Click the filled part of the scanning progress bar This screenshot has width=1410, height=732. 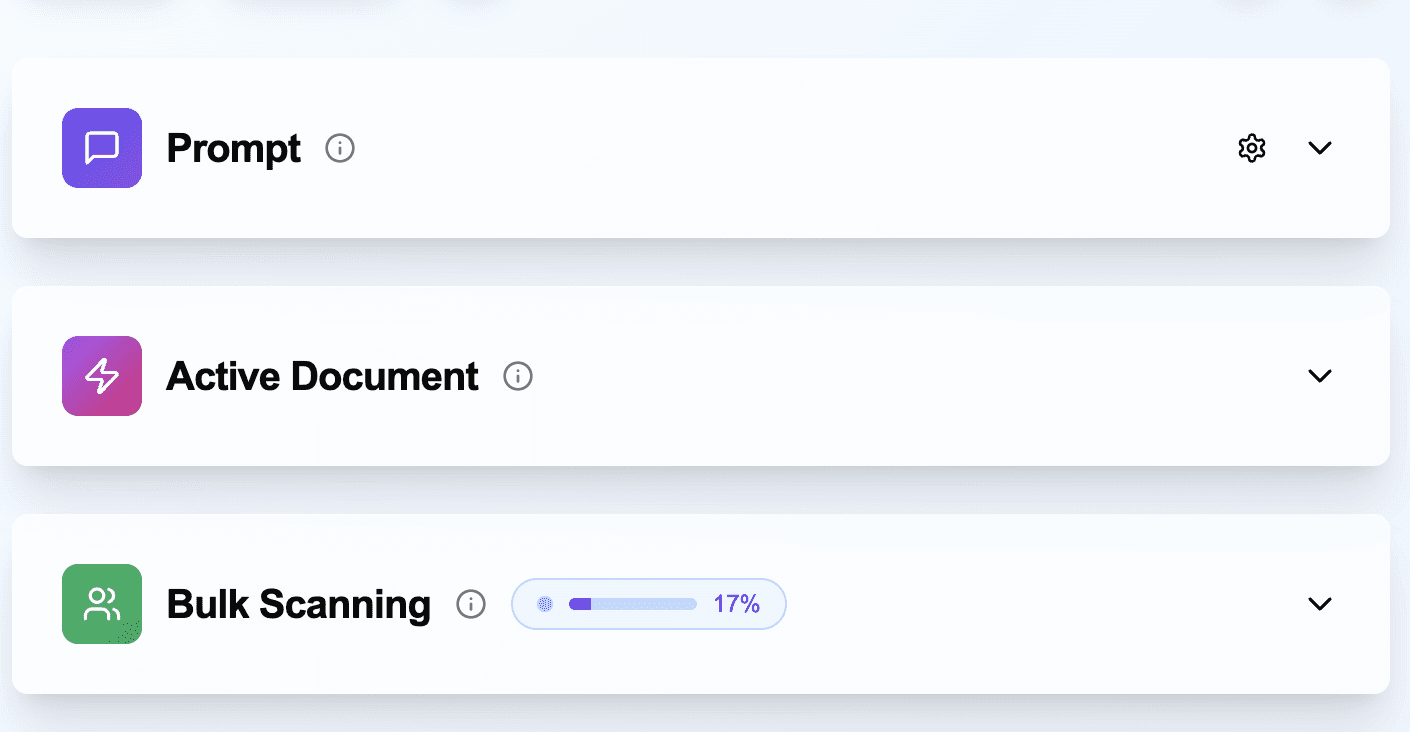point(580,604)
